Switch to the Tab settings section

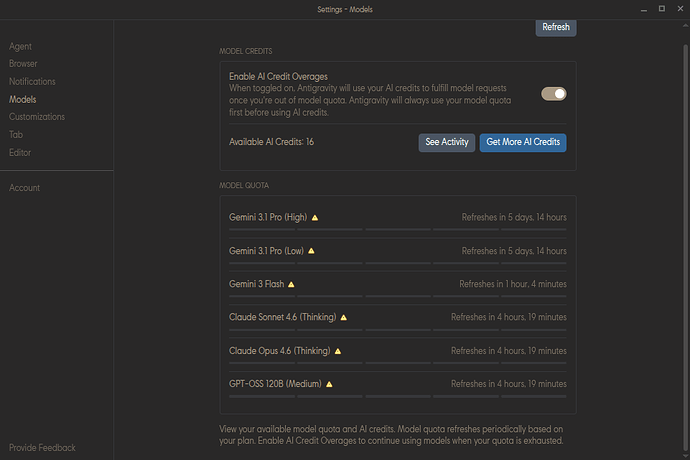click(16, 135)
